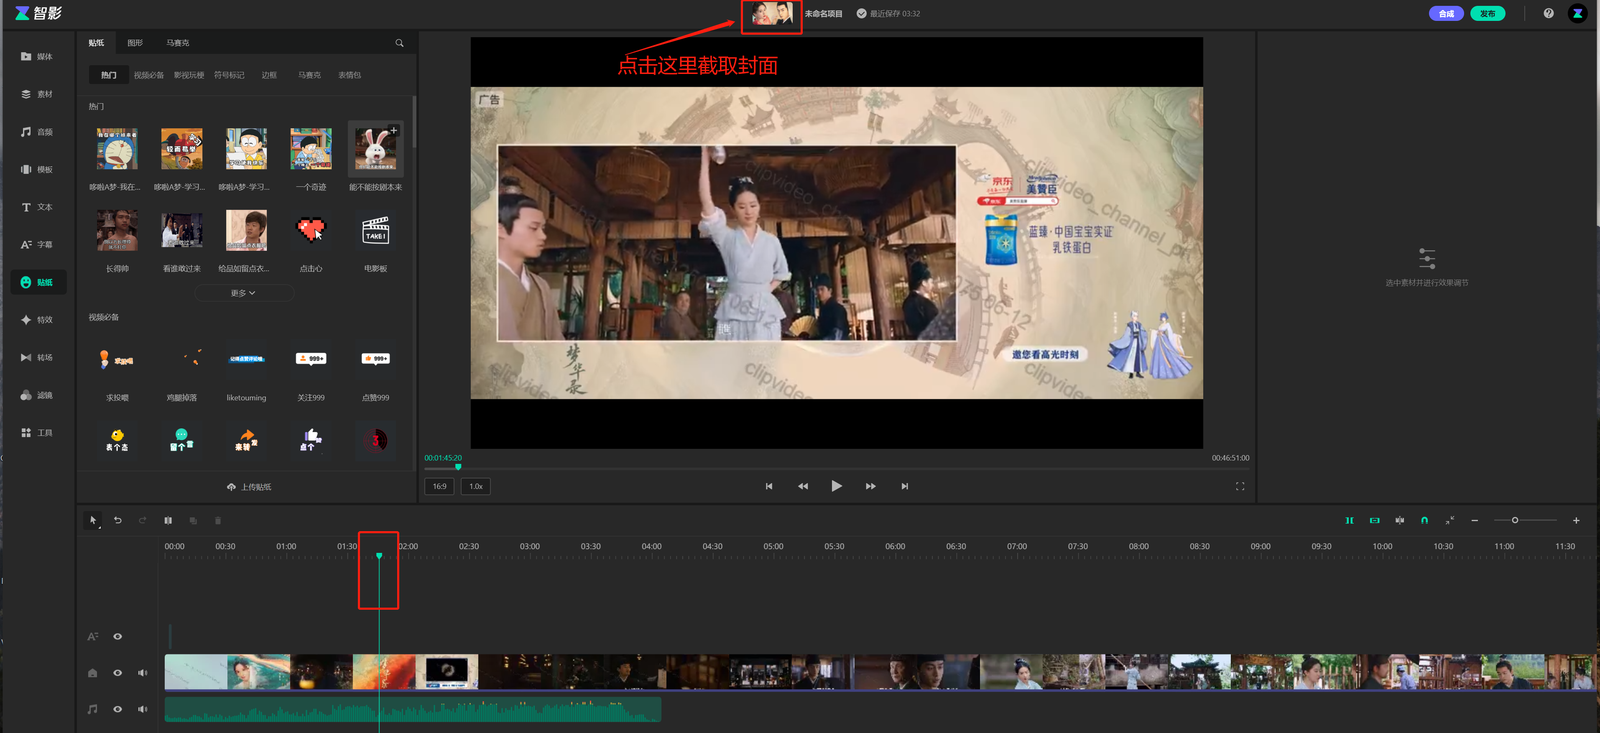Click 上传贴纸 upload sticker button

[249, 487]
